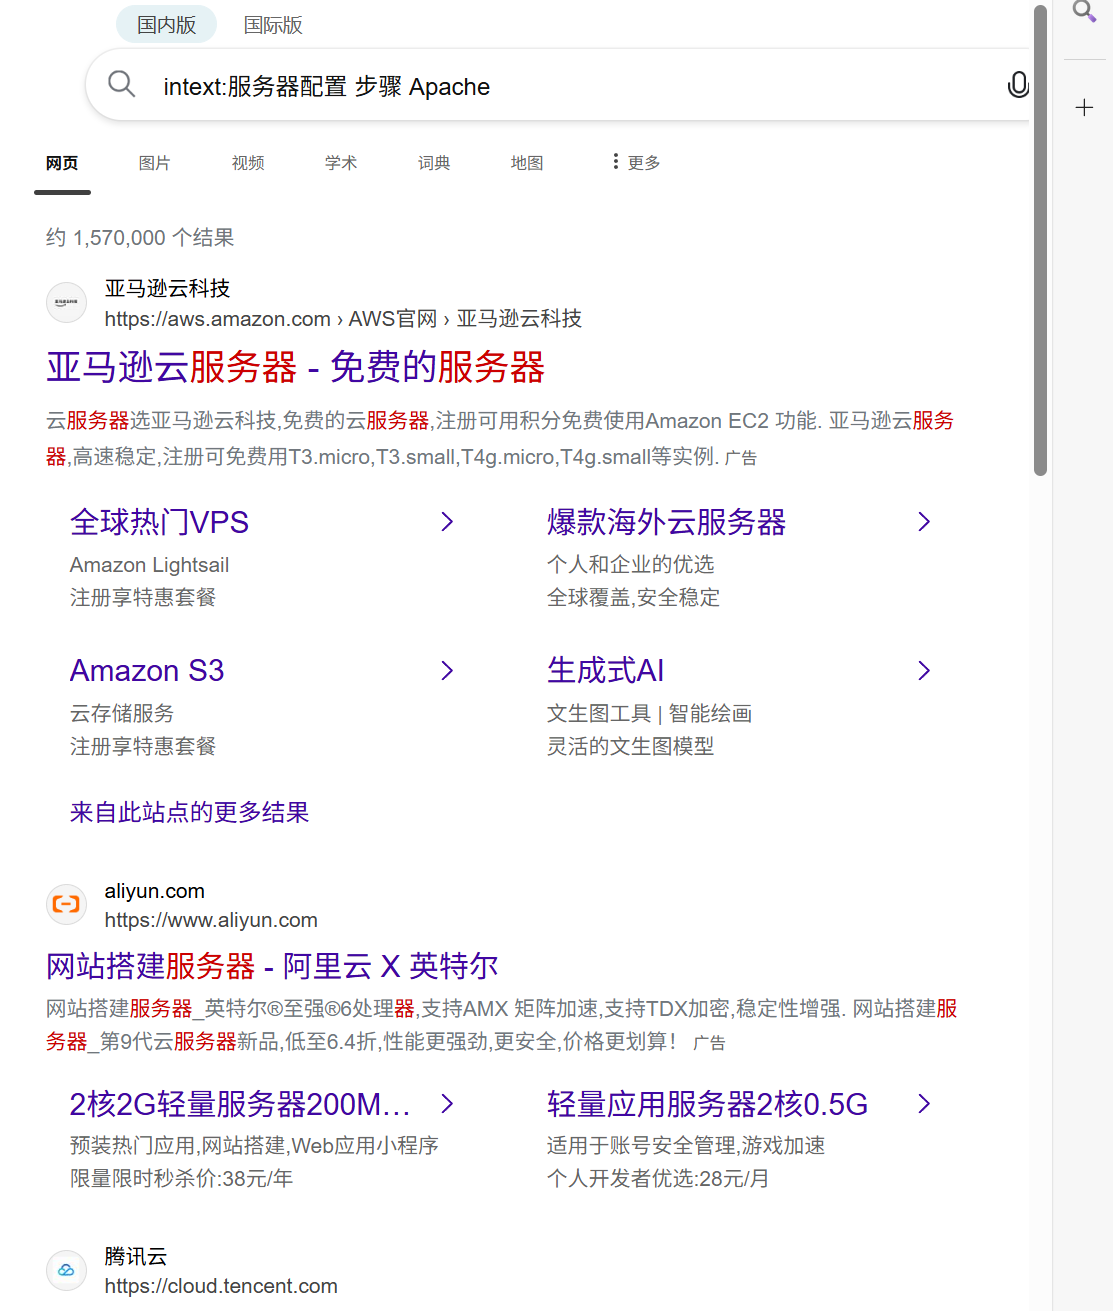Image resolution: width=1113 pixels, height=1311 pixels.
Task: Open 网站搭建服务器 - 阿里云 X 英特尔 result
Action: pyautogui.click(x=272, y=966)
